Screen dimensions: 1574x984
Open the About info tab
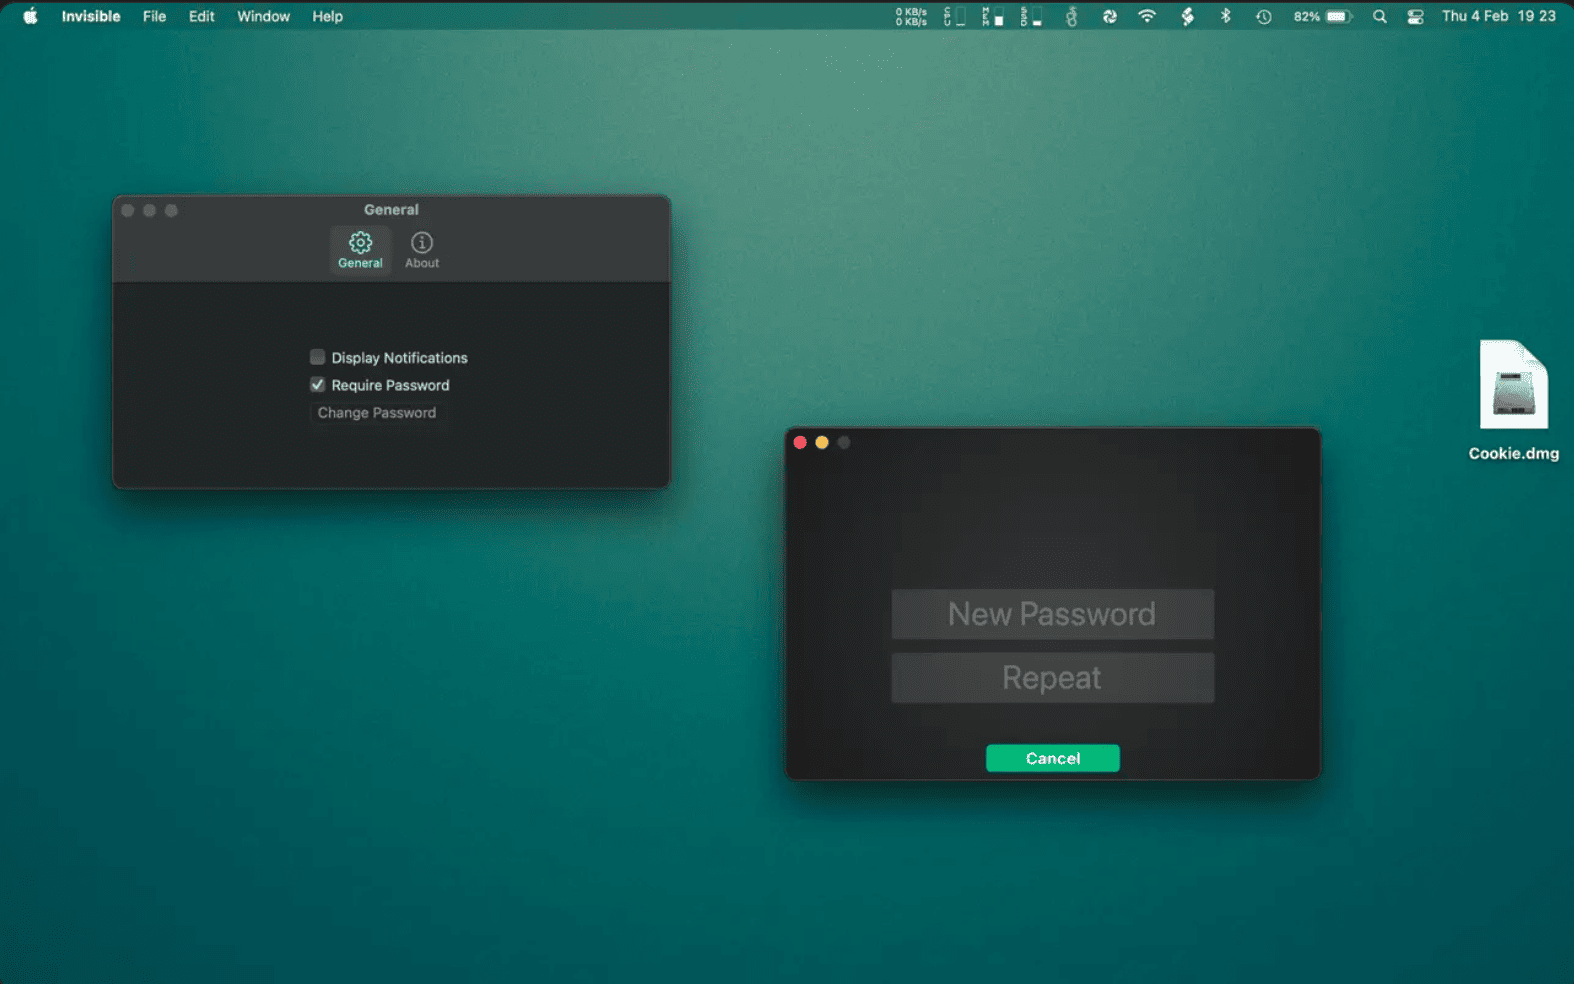(x=422, y=250)
